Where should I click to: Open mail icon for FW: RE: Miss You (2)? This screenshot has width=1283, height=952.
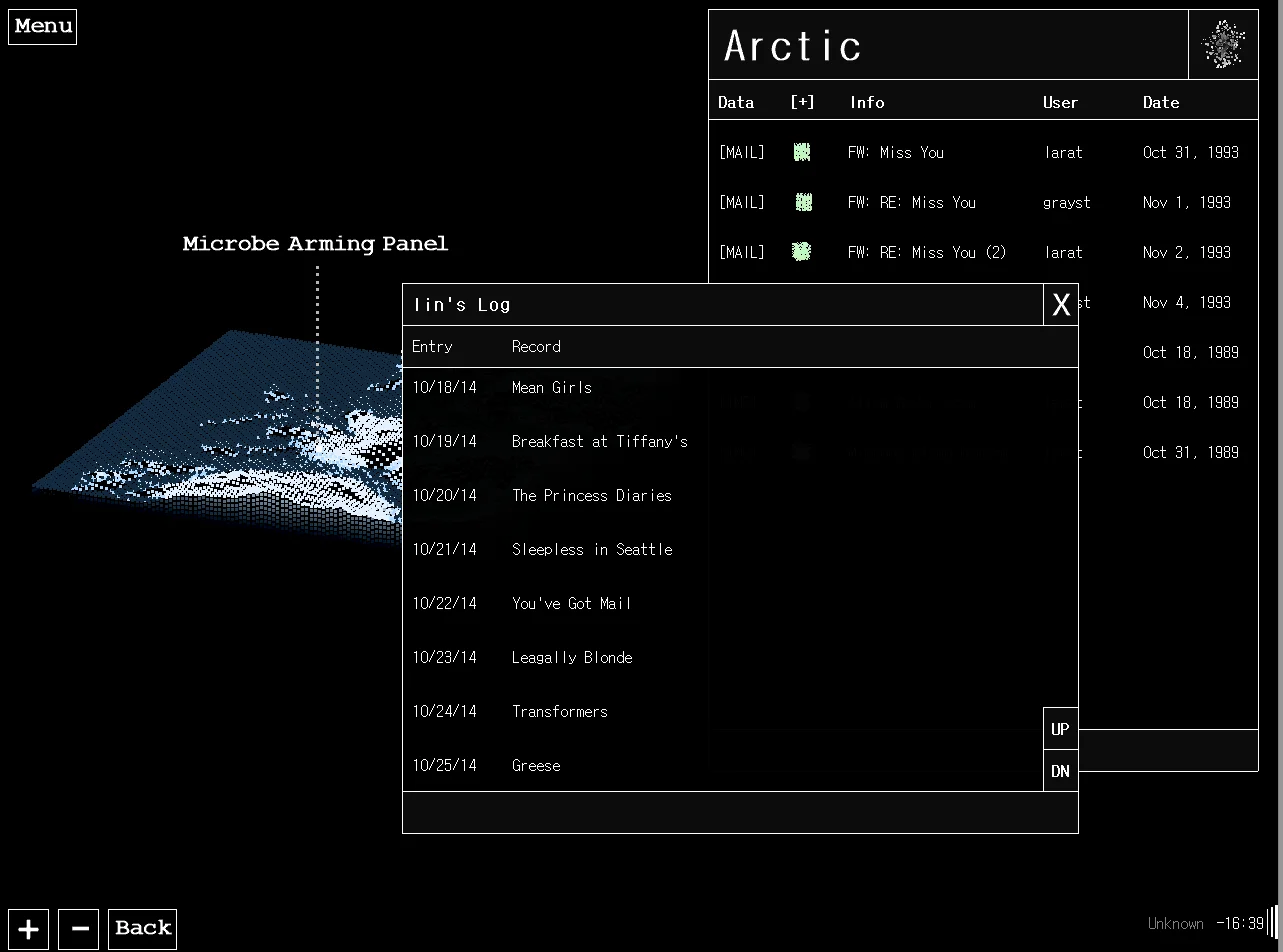(800, 252)
